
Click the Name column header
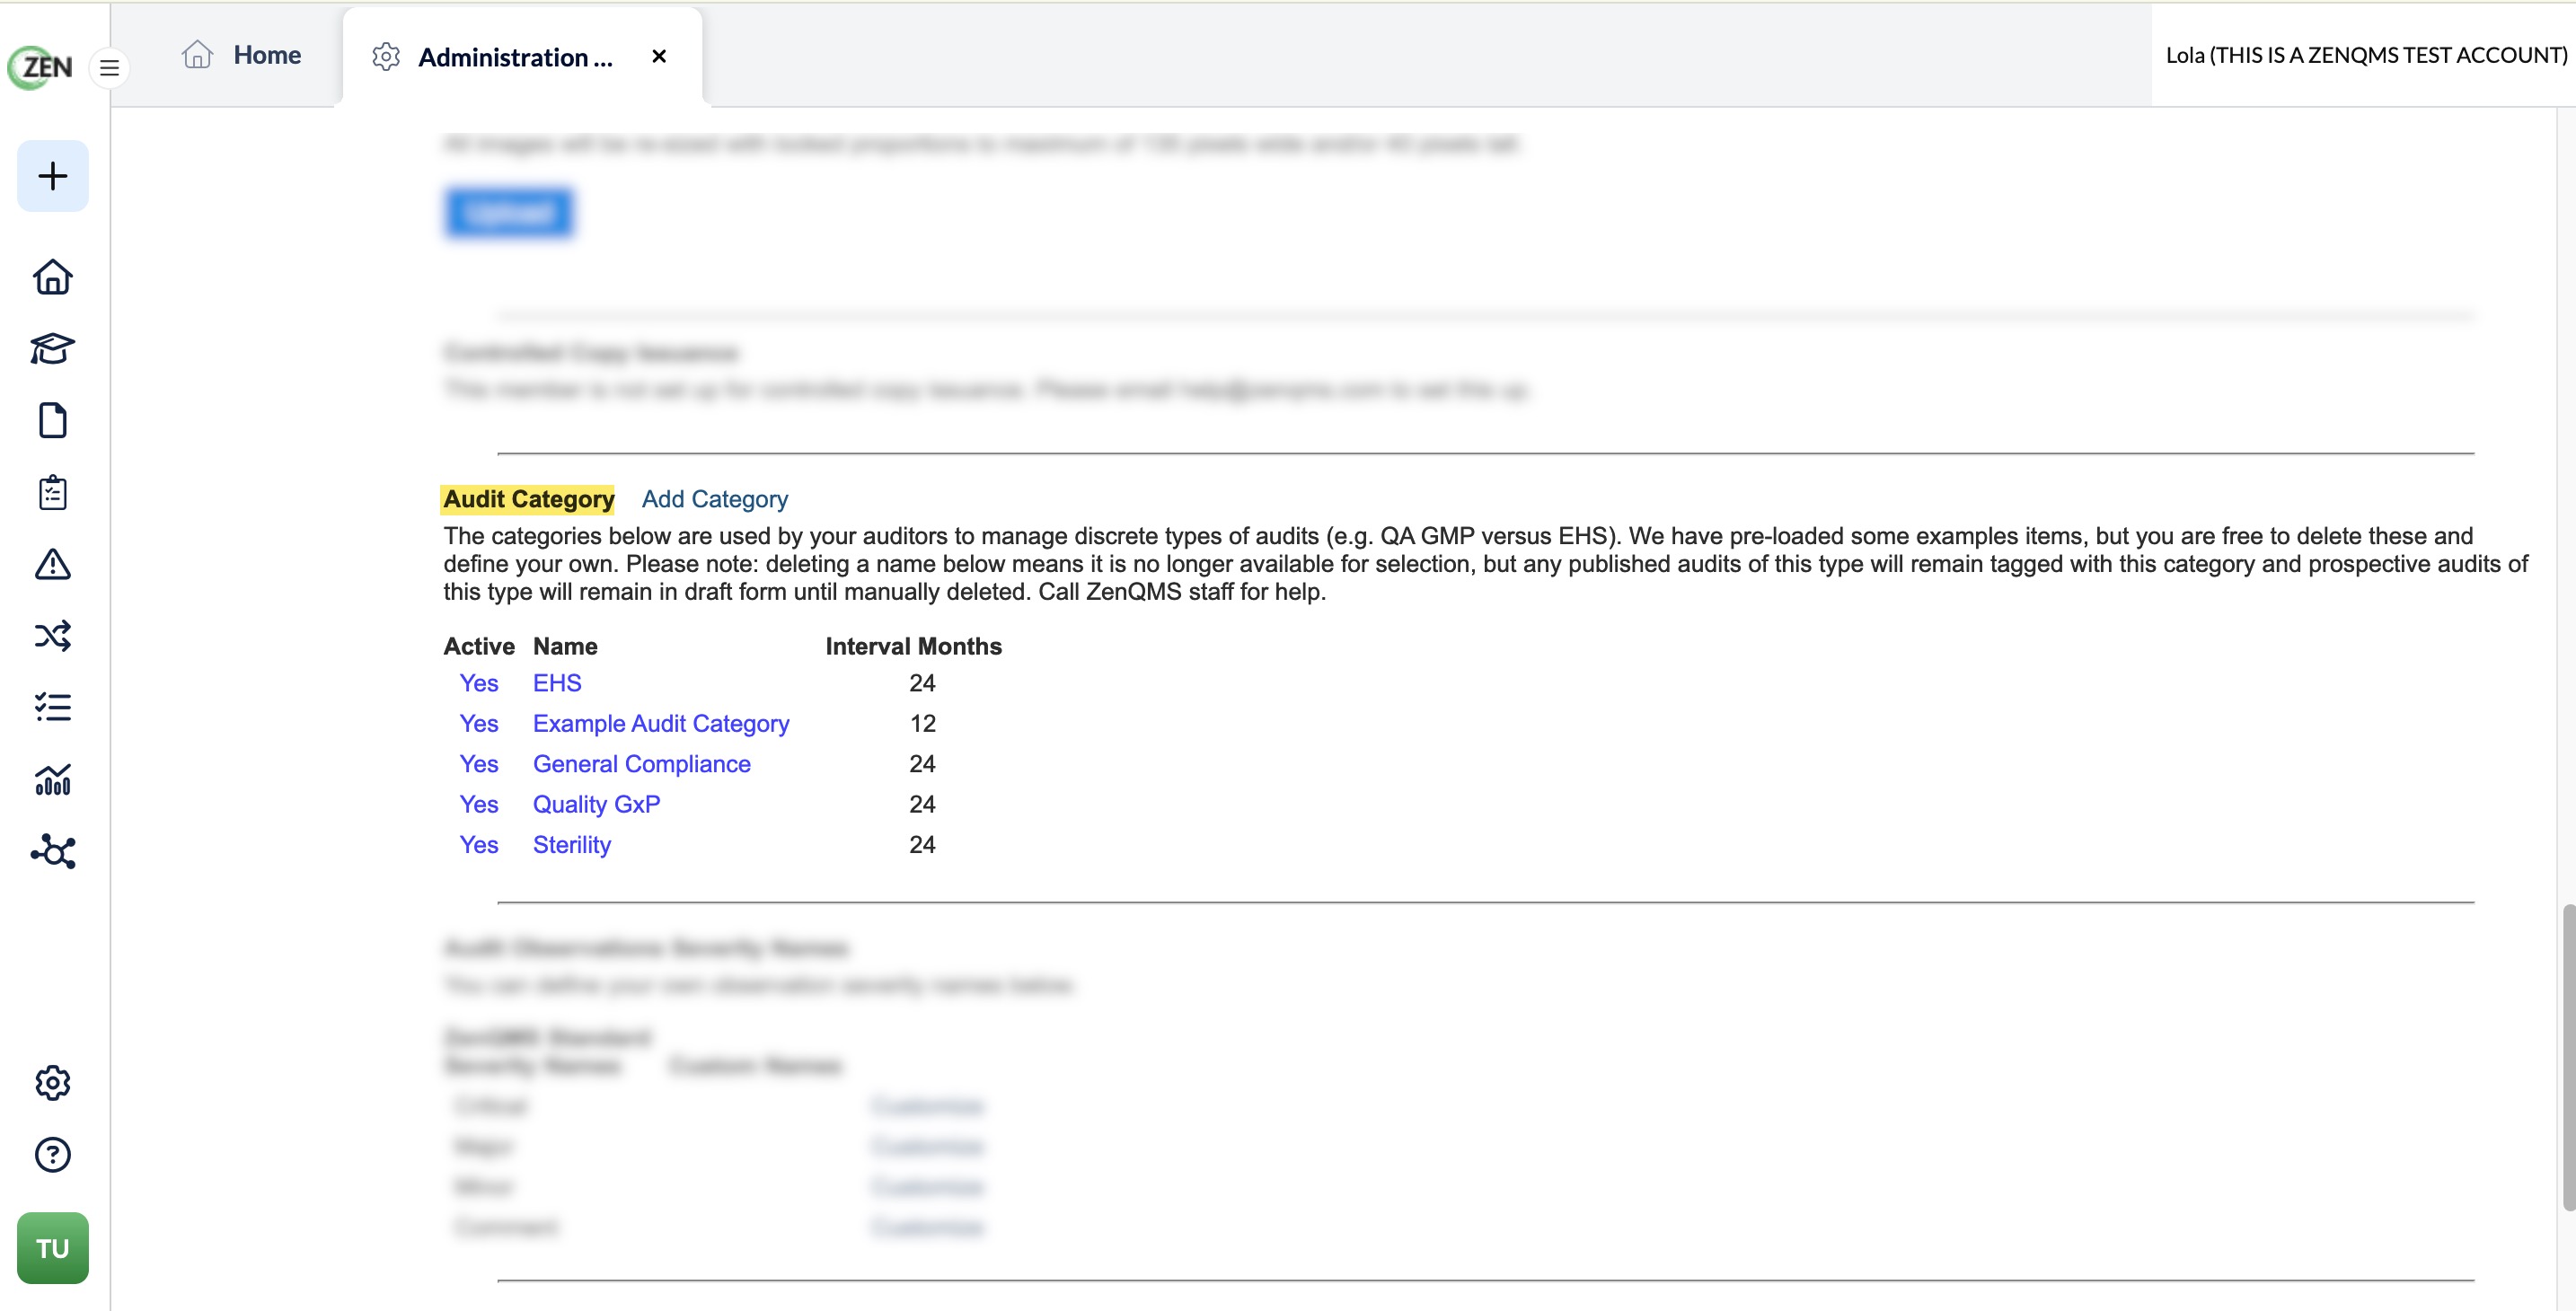click(565, 646)
